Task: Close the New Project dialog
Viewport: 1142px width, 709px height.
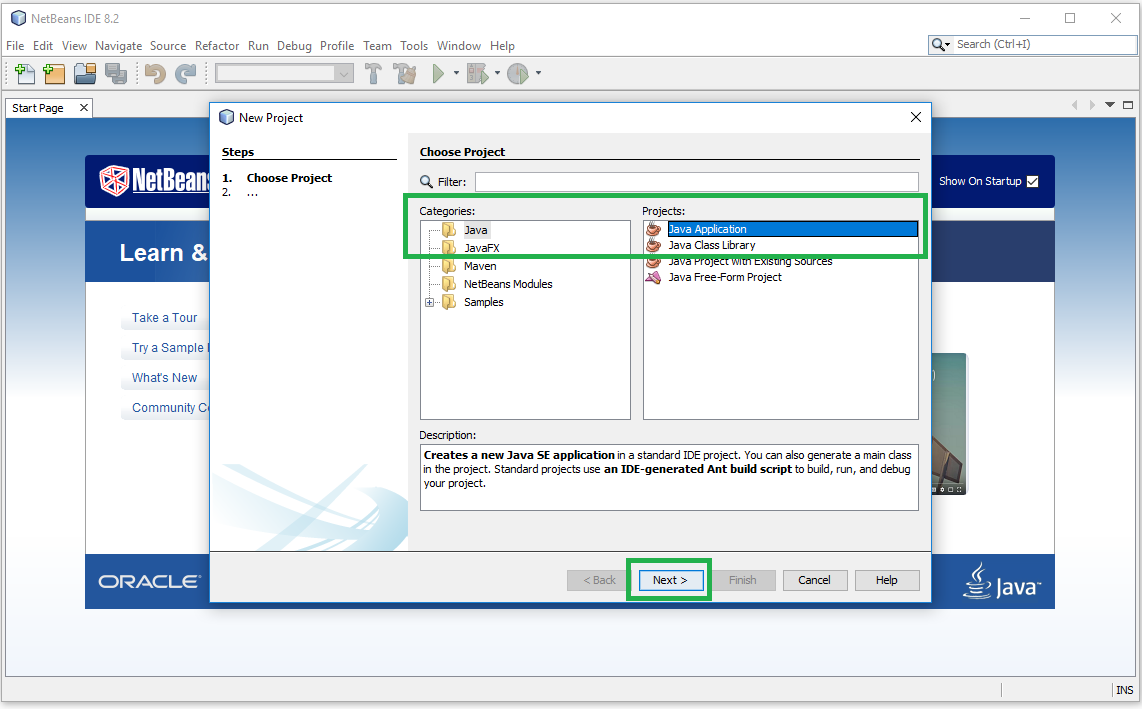Action: coord(915,117)
